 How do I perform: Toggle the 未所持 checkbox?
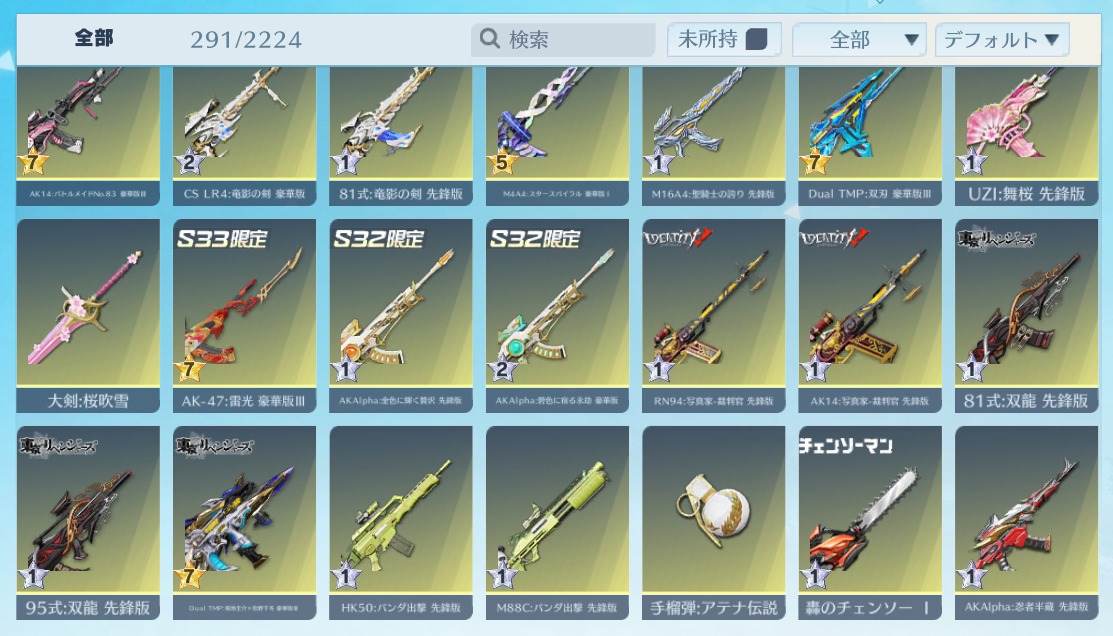point(757,39)
